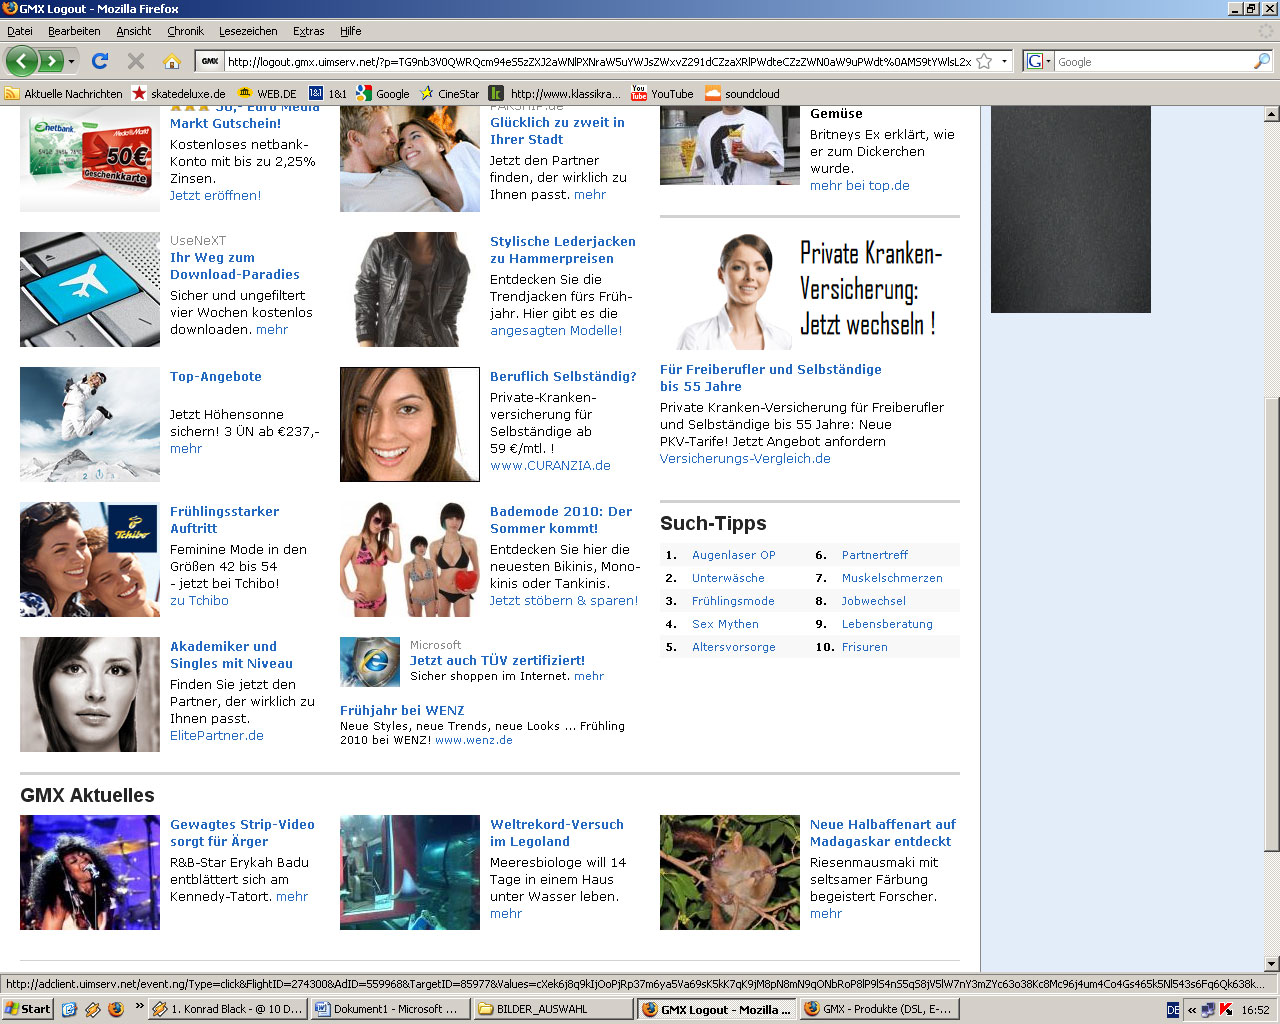Open the Datei menu

[x=20, y=31]
